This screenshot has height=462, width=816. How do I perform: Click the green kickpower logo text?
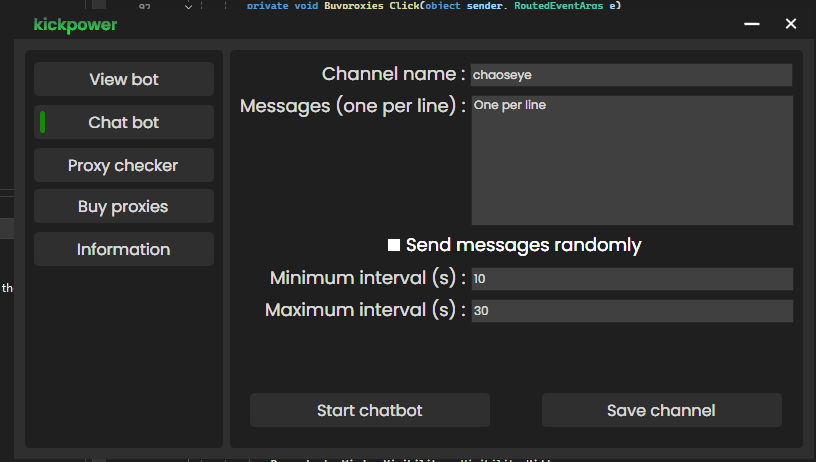point(75,24)
